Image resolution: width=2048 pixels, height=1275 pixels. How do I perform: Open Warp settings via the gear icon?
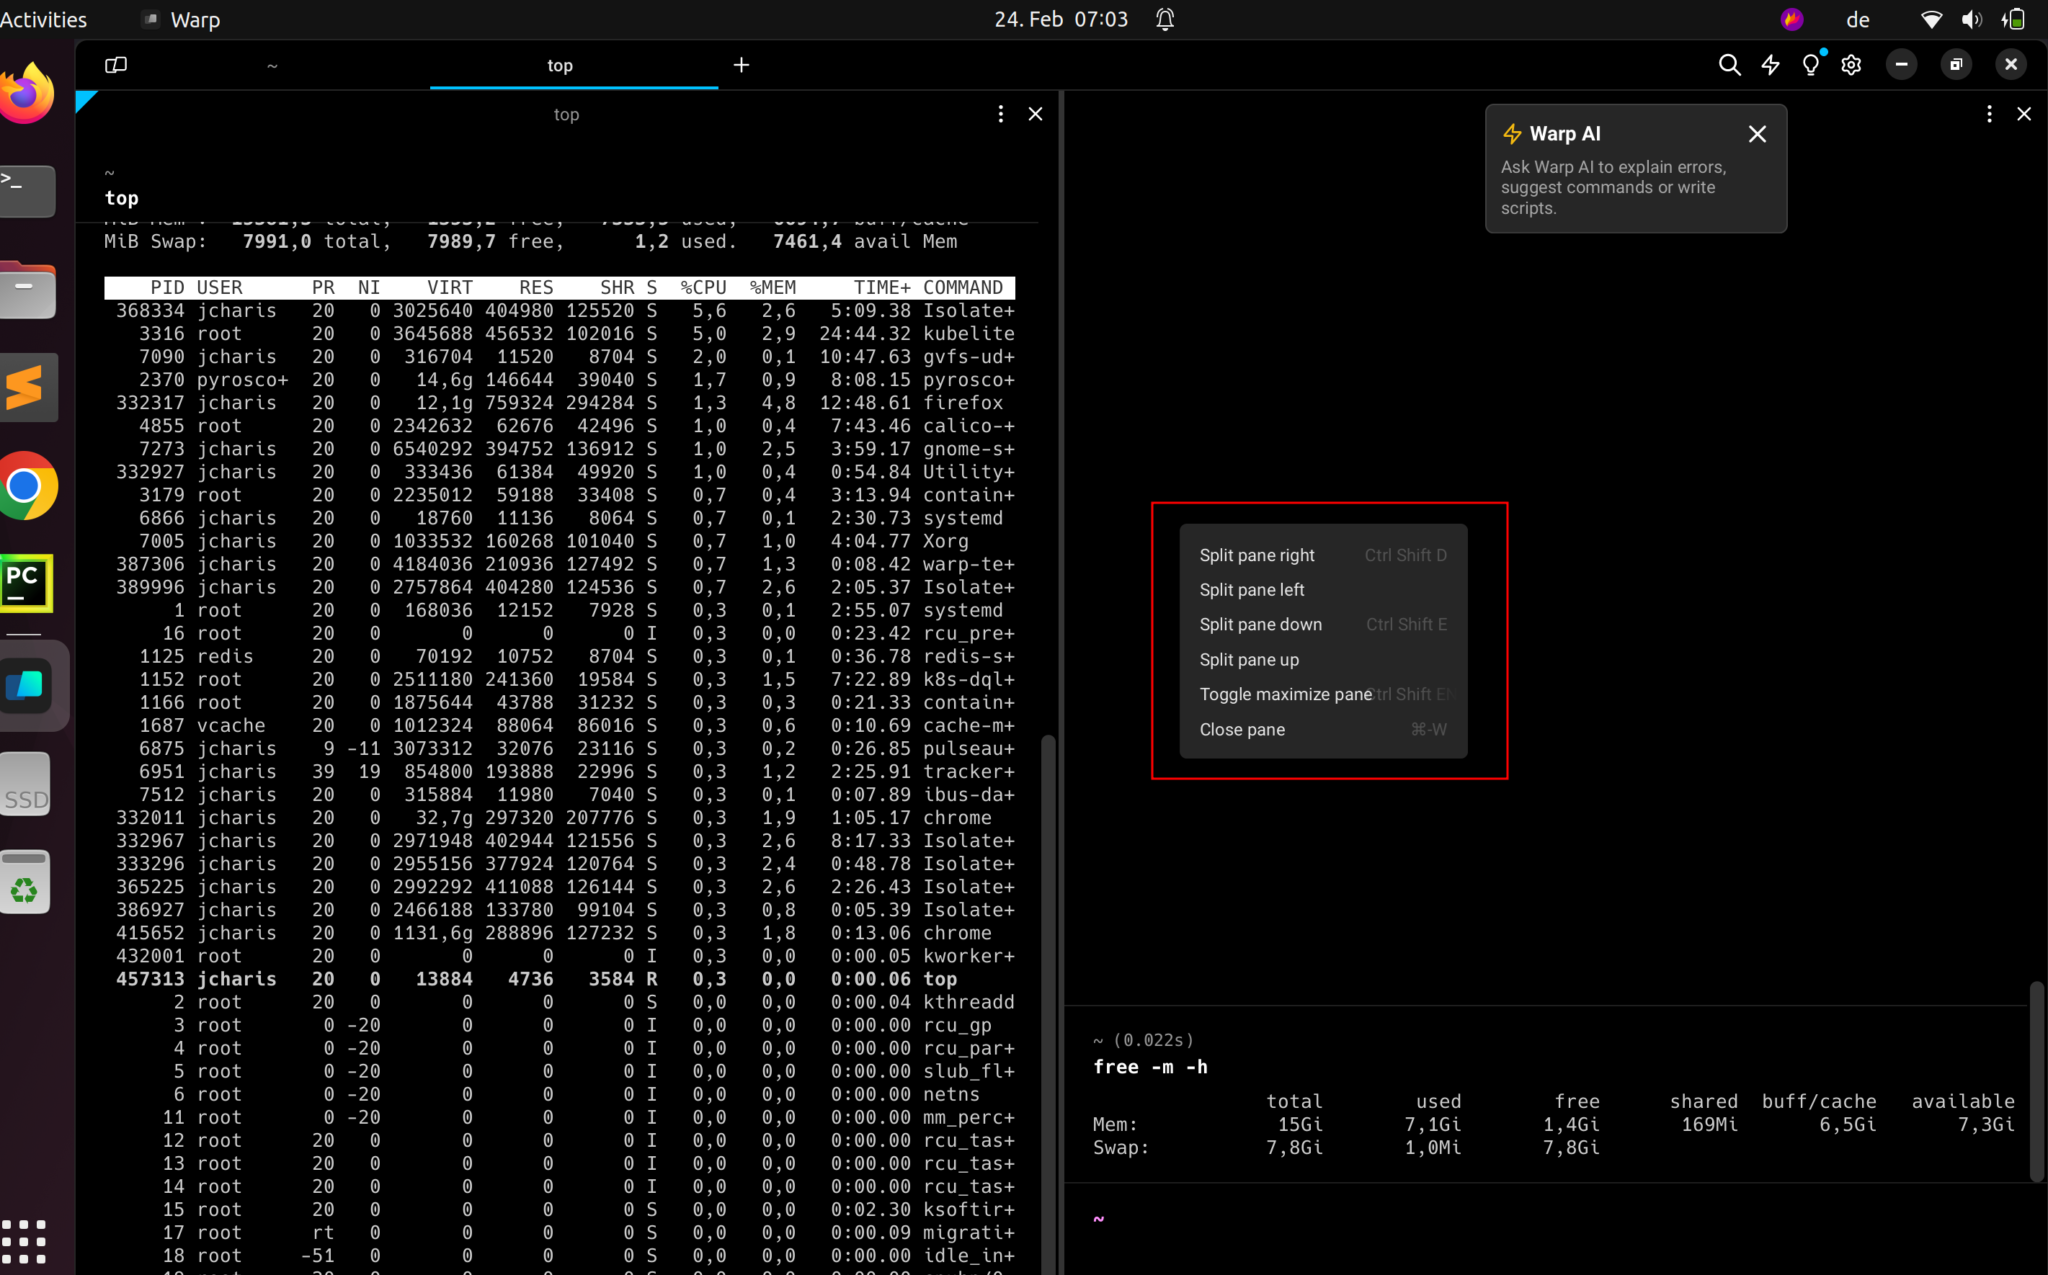[x=1851, y=64]
